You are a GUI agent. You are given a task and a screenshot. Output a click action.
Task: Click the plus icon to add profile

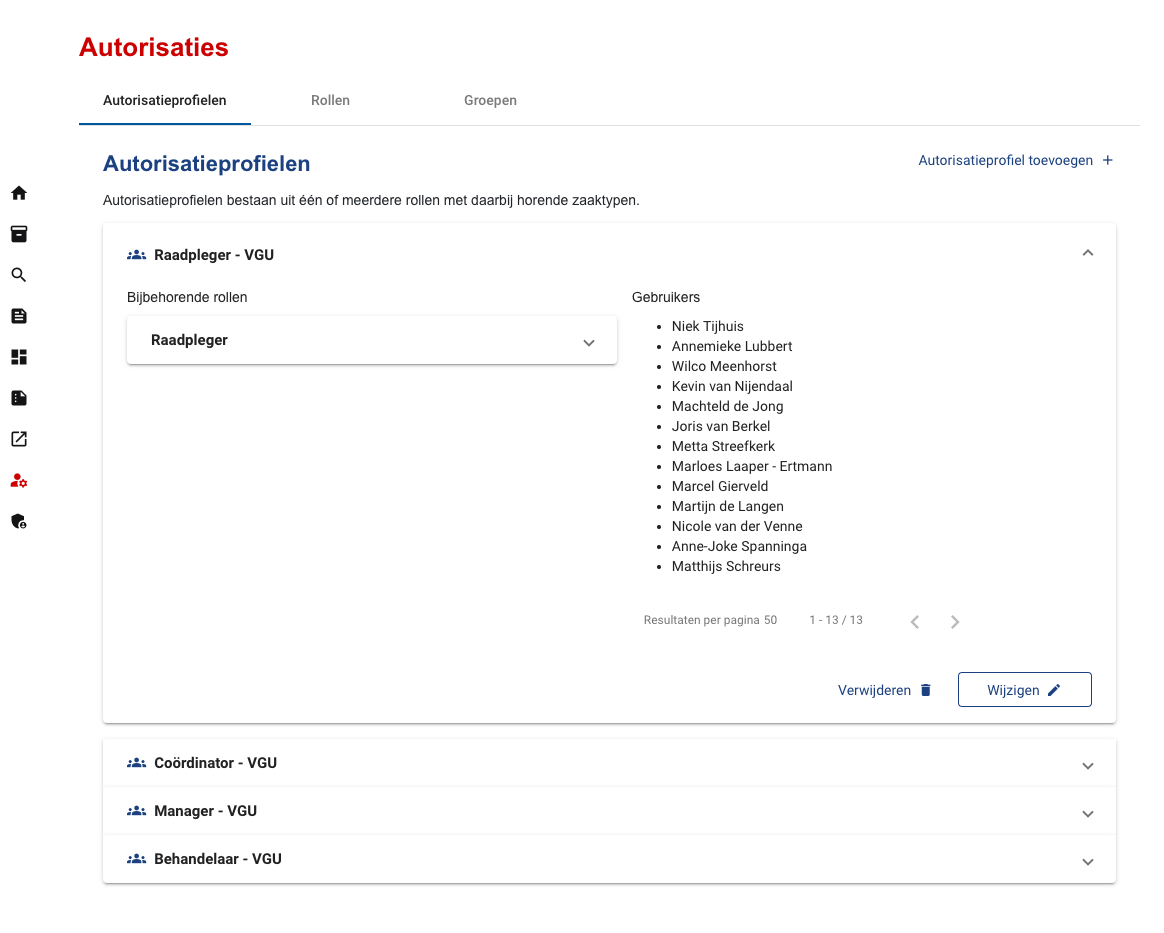[x=1108, y=160]
